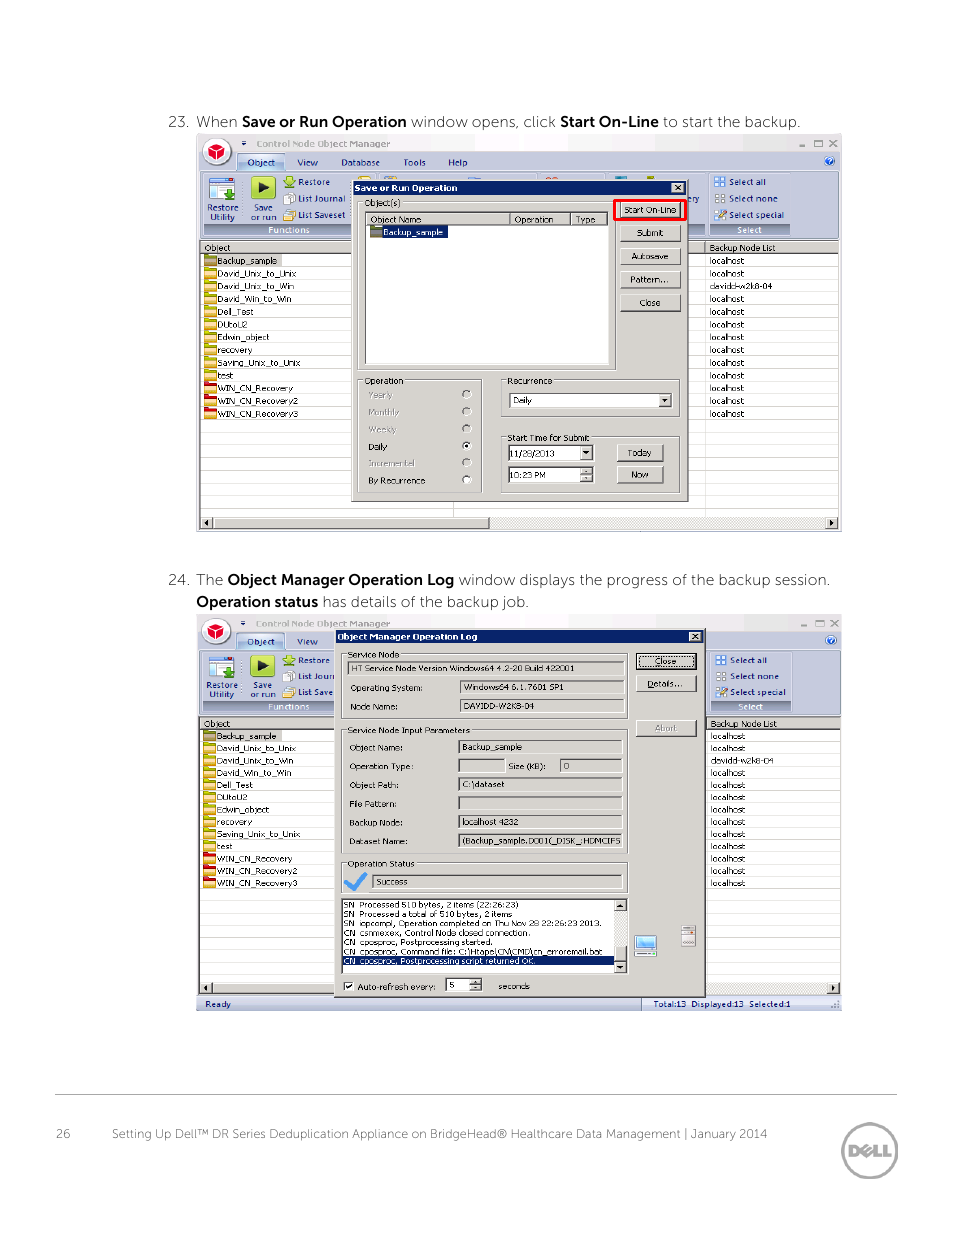Screen dimensions: 954x1235
Task: Click the Submit button
Action: (x=650, y=233)
